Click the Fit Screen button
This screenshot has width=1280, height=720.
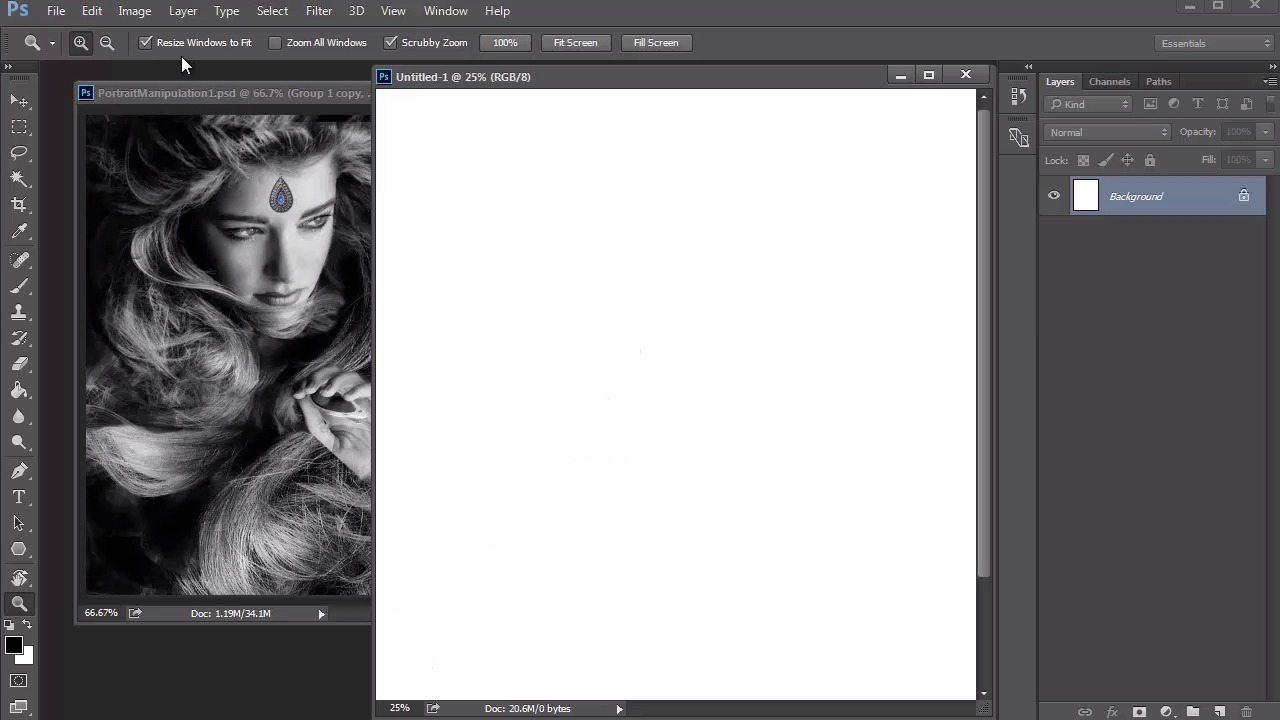[575, 43]
